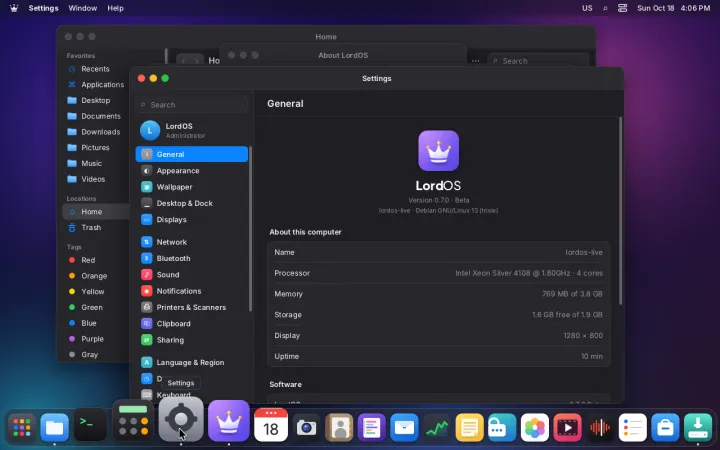Select Wallpaper in Settings sidebar
720x450 pixels.
(x=191, y=187)
